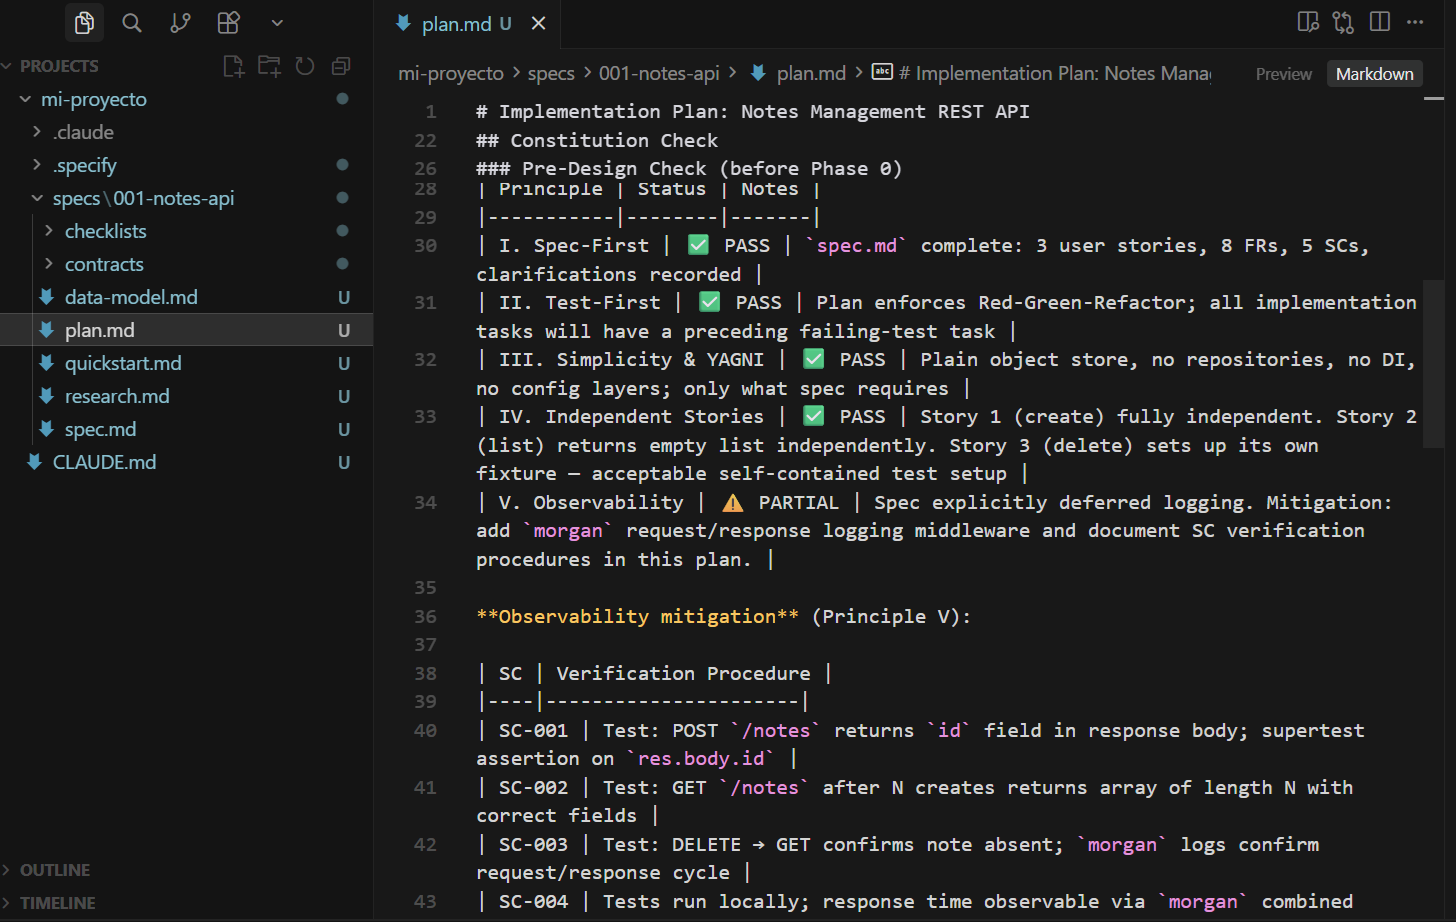This screenshot has width=1456, height=922.
Task: Switch editor to Preview mode
Action: coord(1283,74)
